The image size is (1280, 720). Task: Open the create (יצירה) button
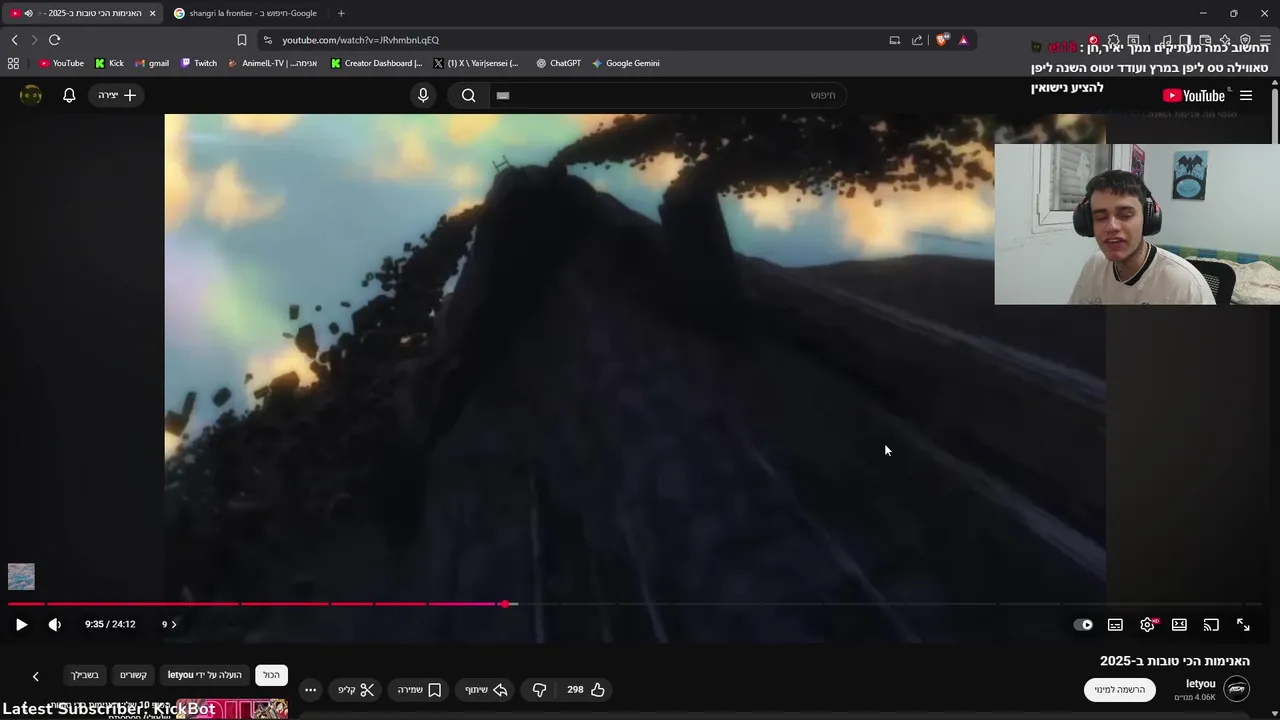117,95
